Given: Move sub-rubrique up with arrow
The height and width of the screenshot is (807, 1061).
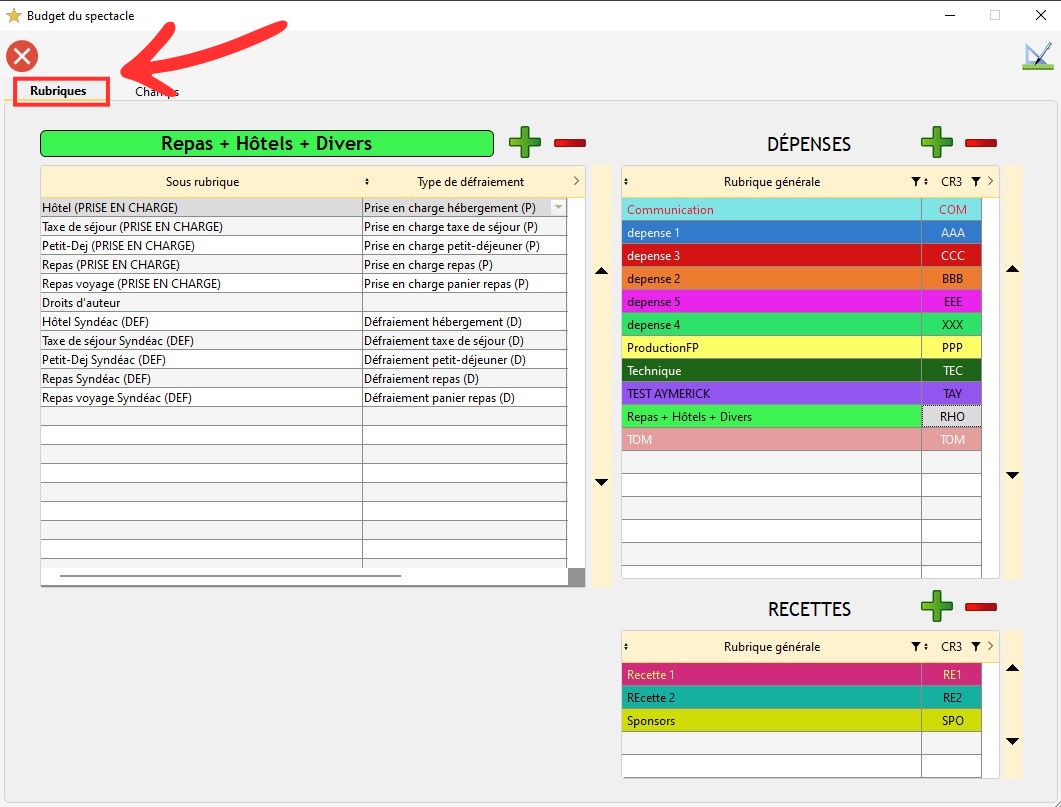Looking at the screenshot, I should tap(601, 272).
